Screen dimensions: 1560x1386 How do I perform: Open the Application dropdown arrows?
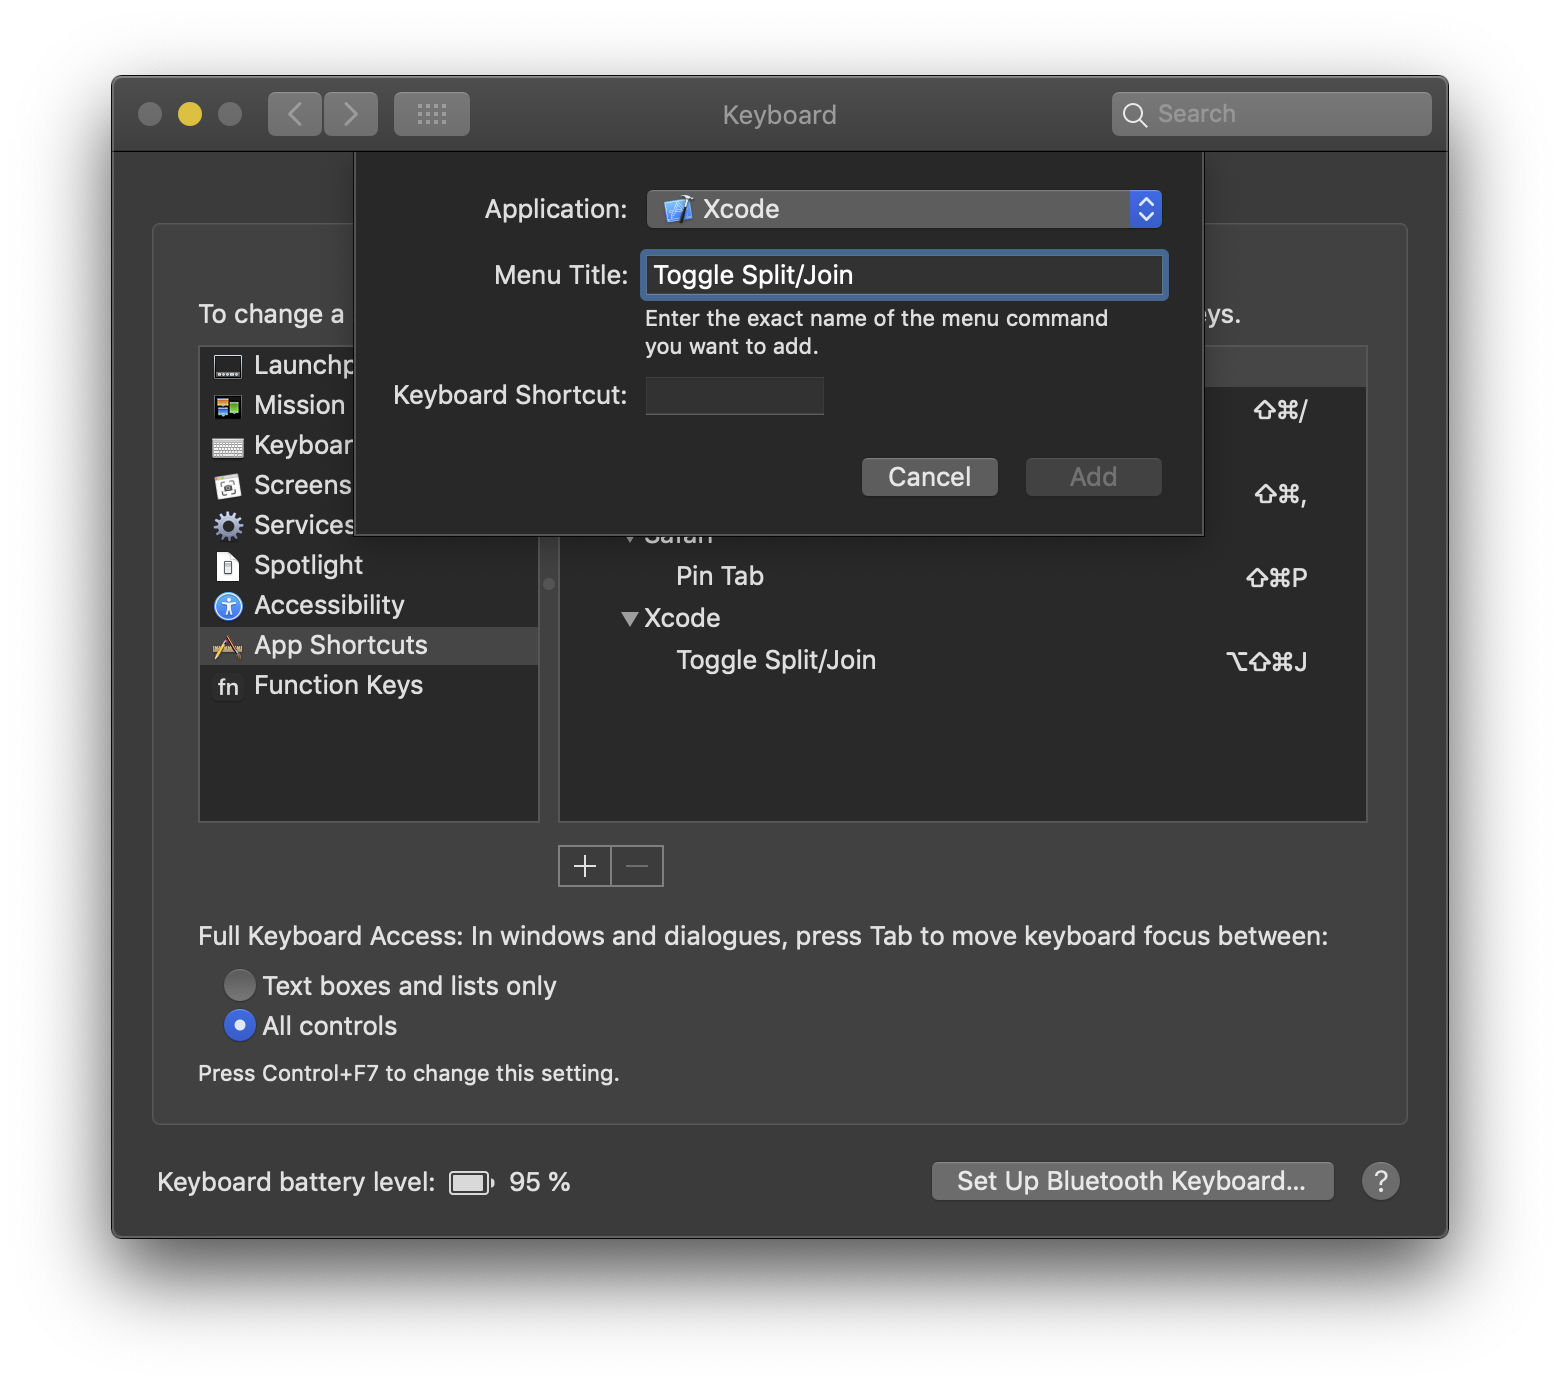(1146, 209)
